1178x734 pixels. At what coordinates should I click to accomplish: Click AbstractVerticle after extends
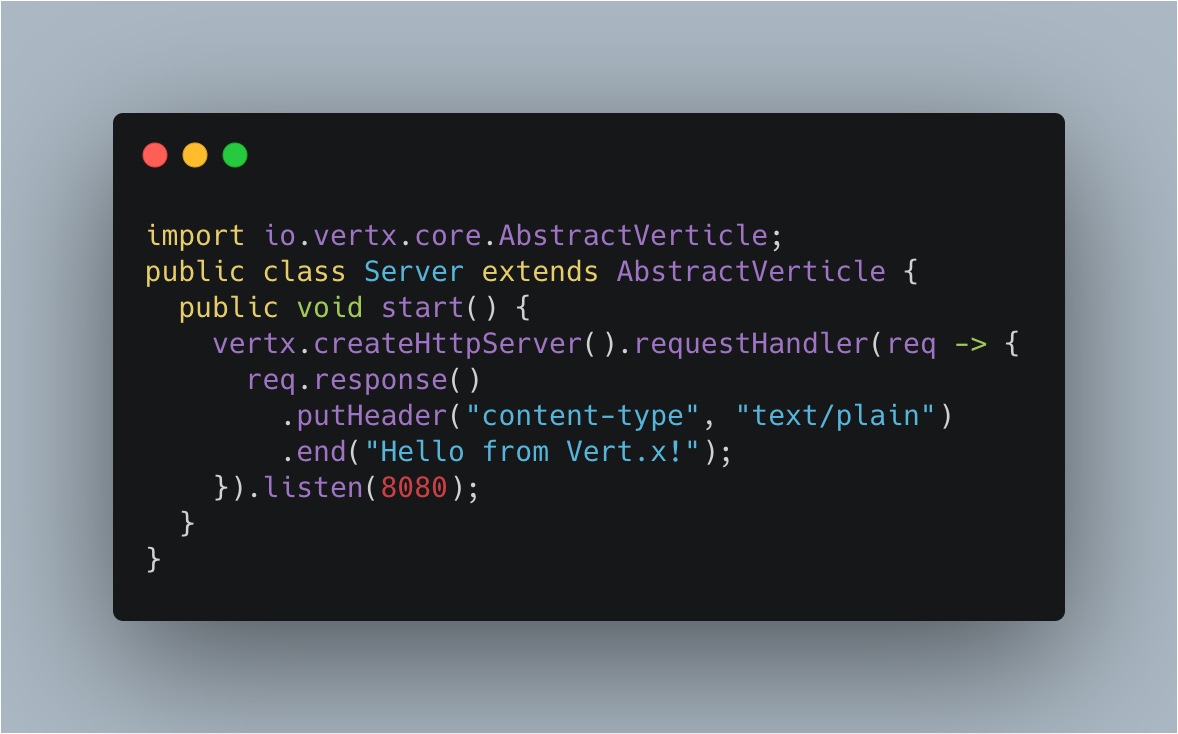point(751,271)
